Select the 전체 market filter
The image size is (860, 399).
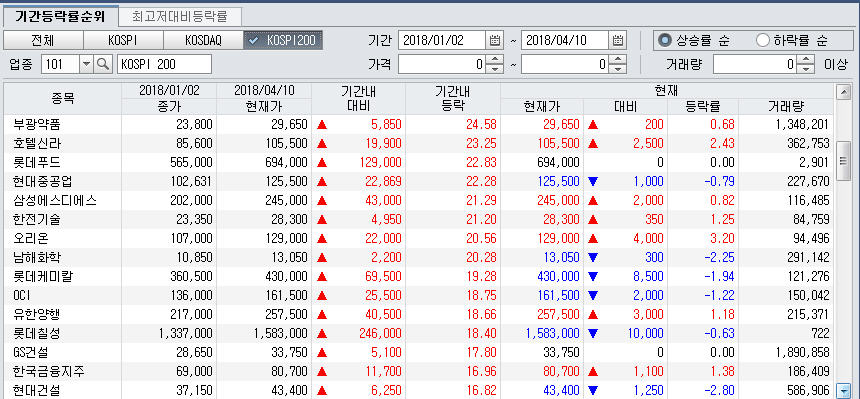tap(43, 40)
